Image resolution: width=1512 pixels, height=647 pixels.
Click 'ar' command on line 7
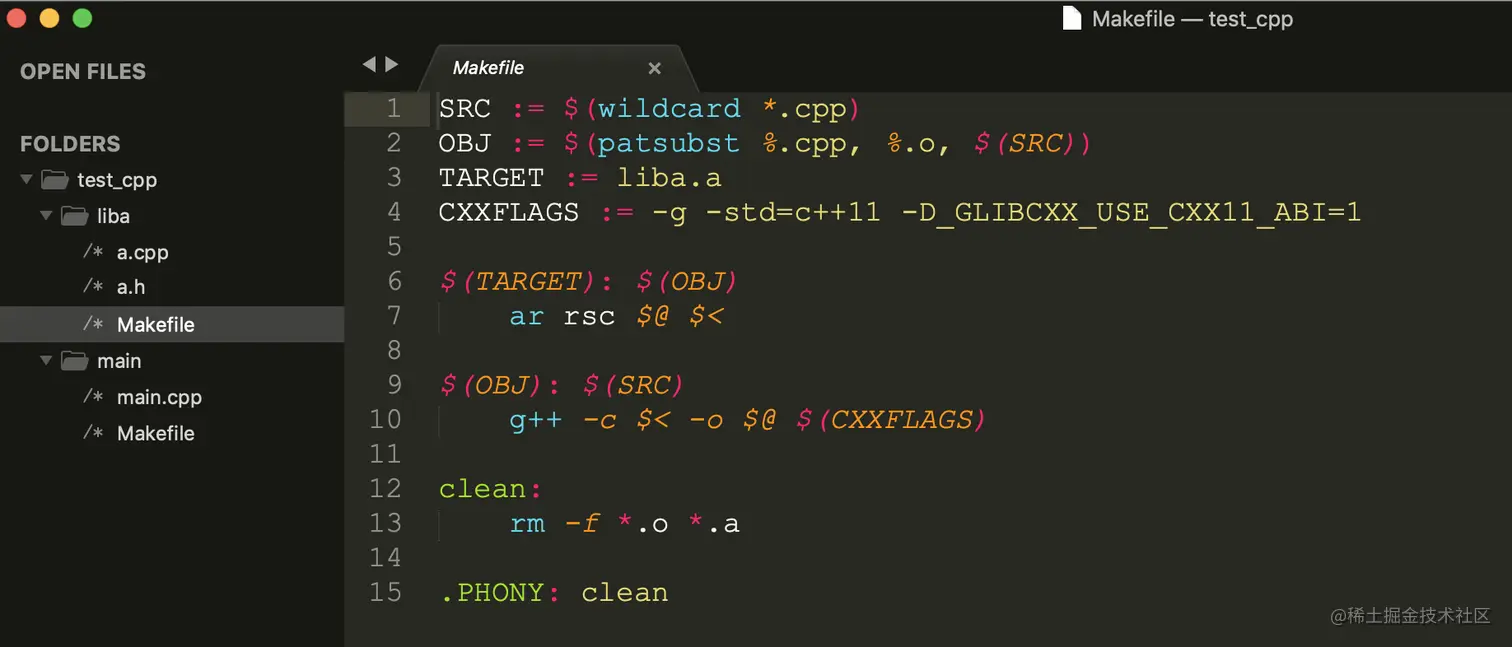point(527,316)
